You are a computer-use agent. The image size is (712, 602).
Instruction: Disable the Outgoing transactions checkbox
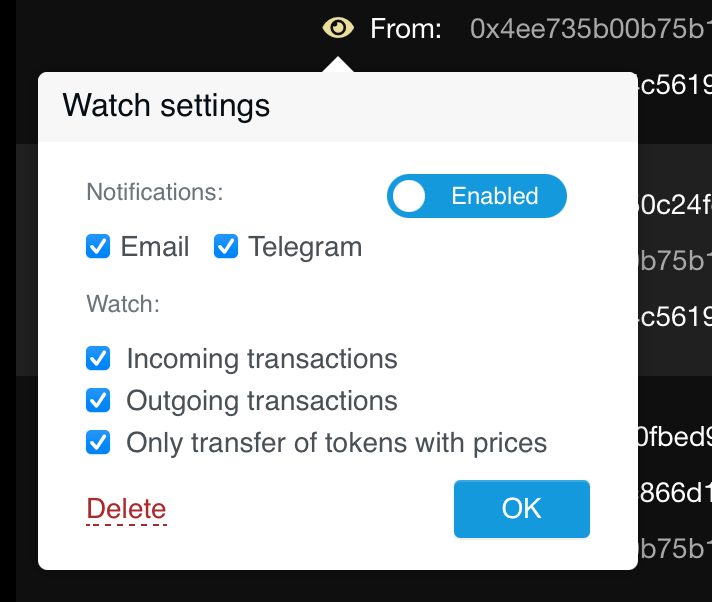click(x=98, y=401)
